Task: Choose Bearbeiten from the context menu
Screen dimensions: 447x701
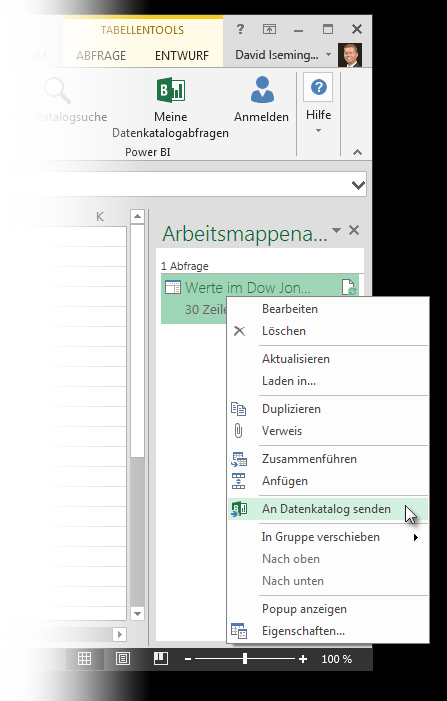Action: [328, 309]
